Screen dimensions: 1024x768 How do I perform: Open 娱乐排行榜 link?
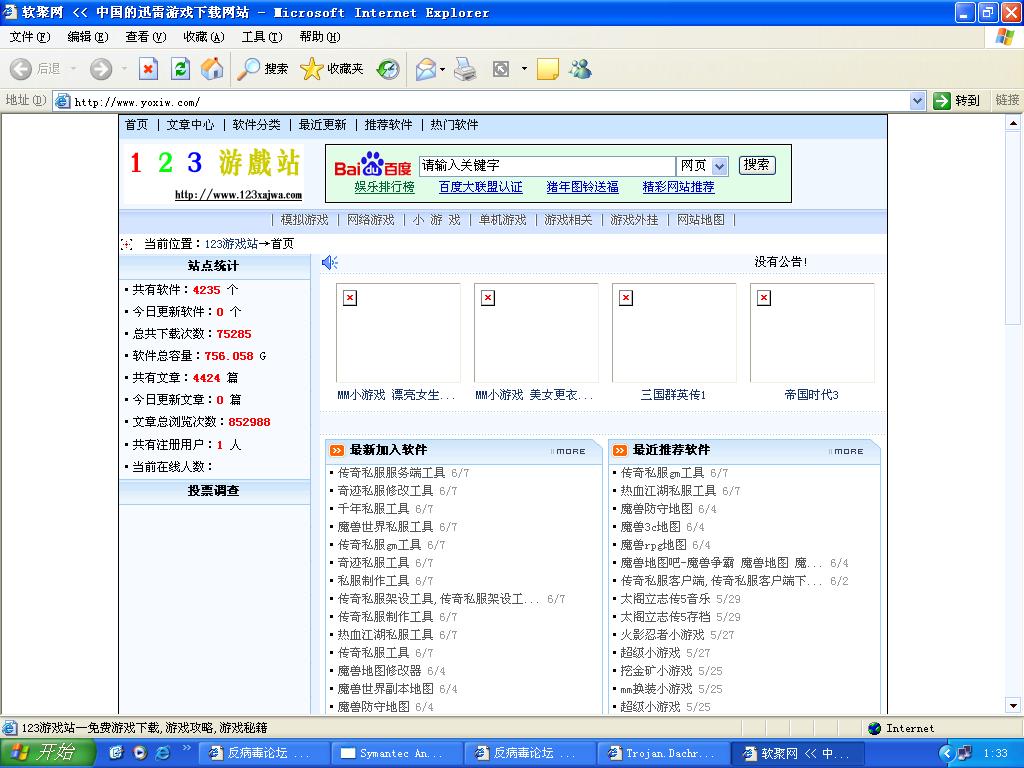384,187
